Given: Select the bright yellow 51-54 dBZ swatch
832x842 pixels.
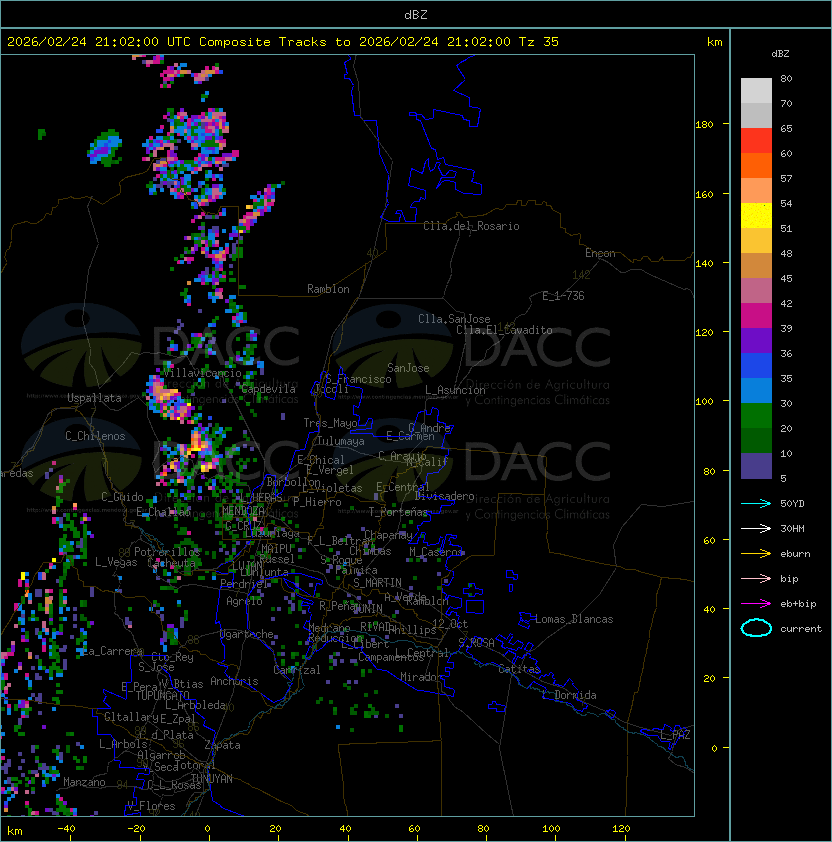Looking at the screenshot, I should coord(756,215).
